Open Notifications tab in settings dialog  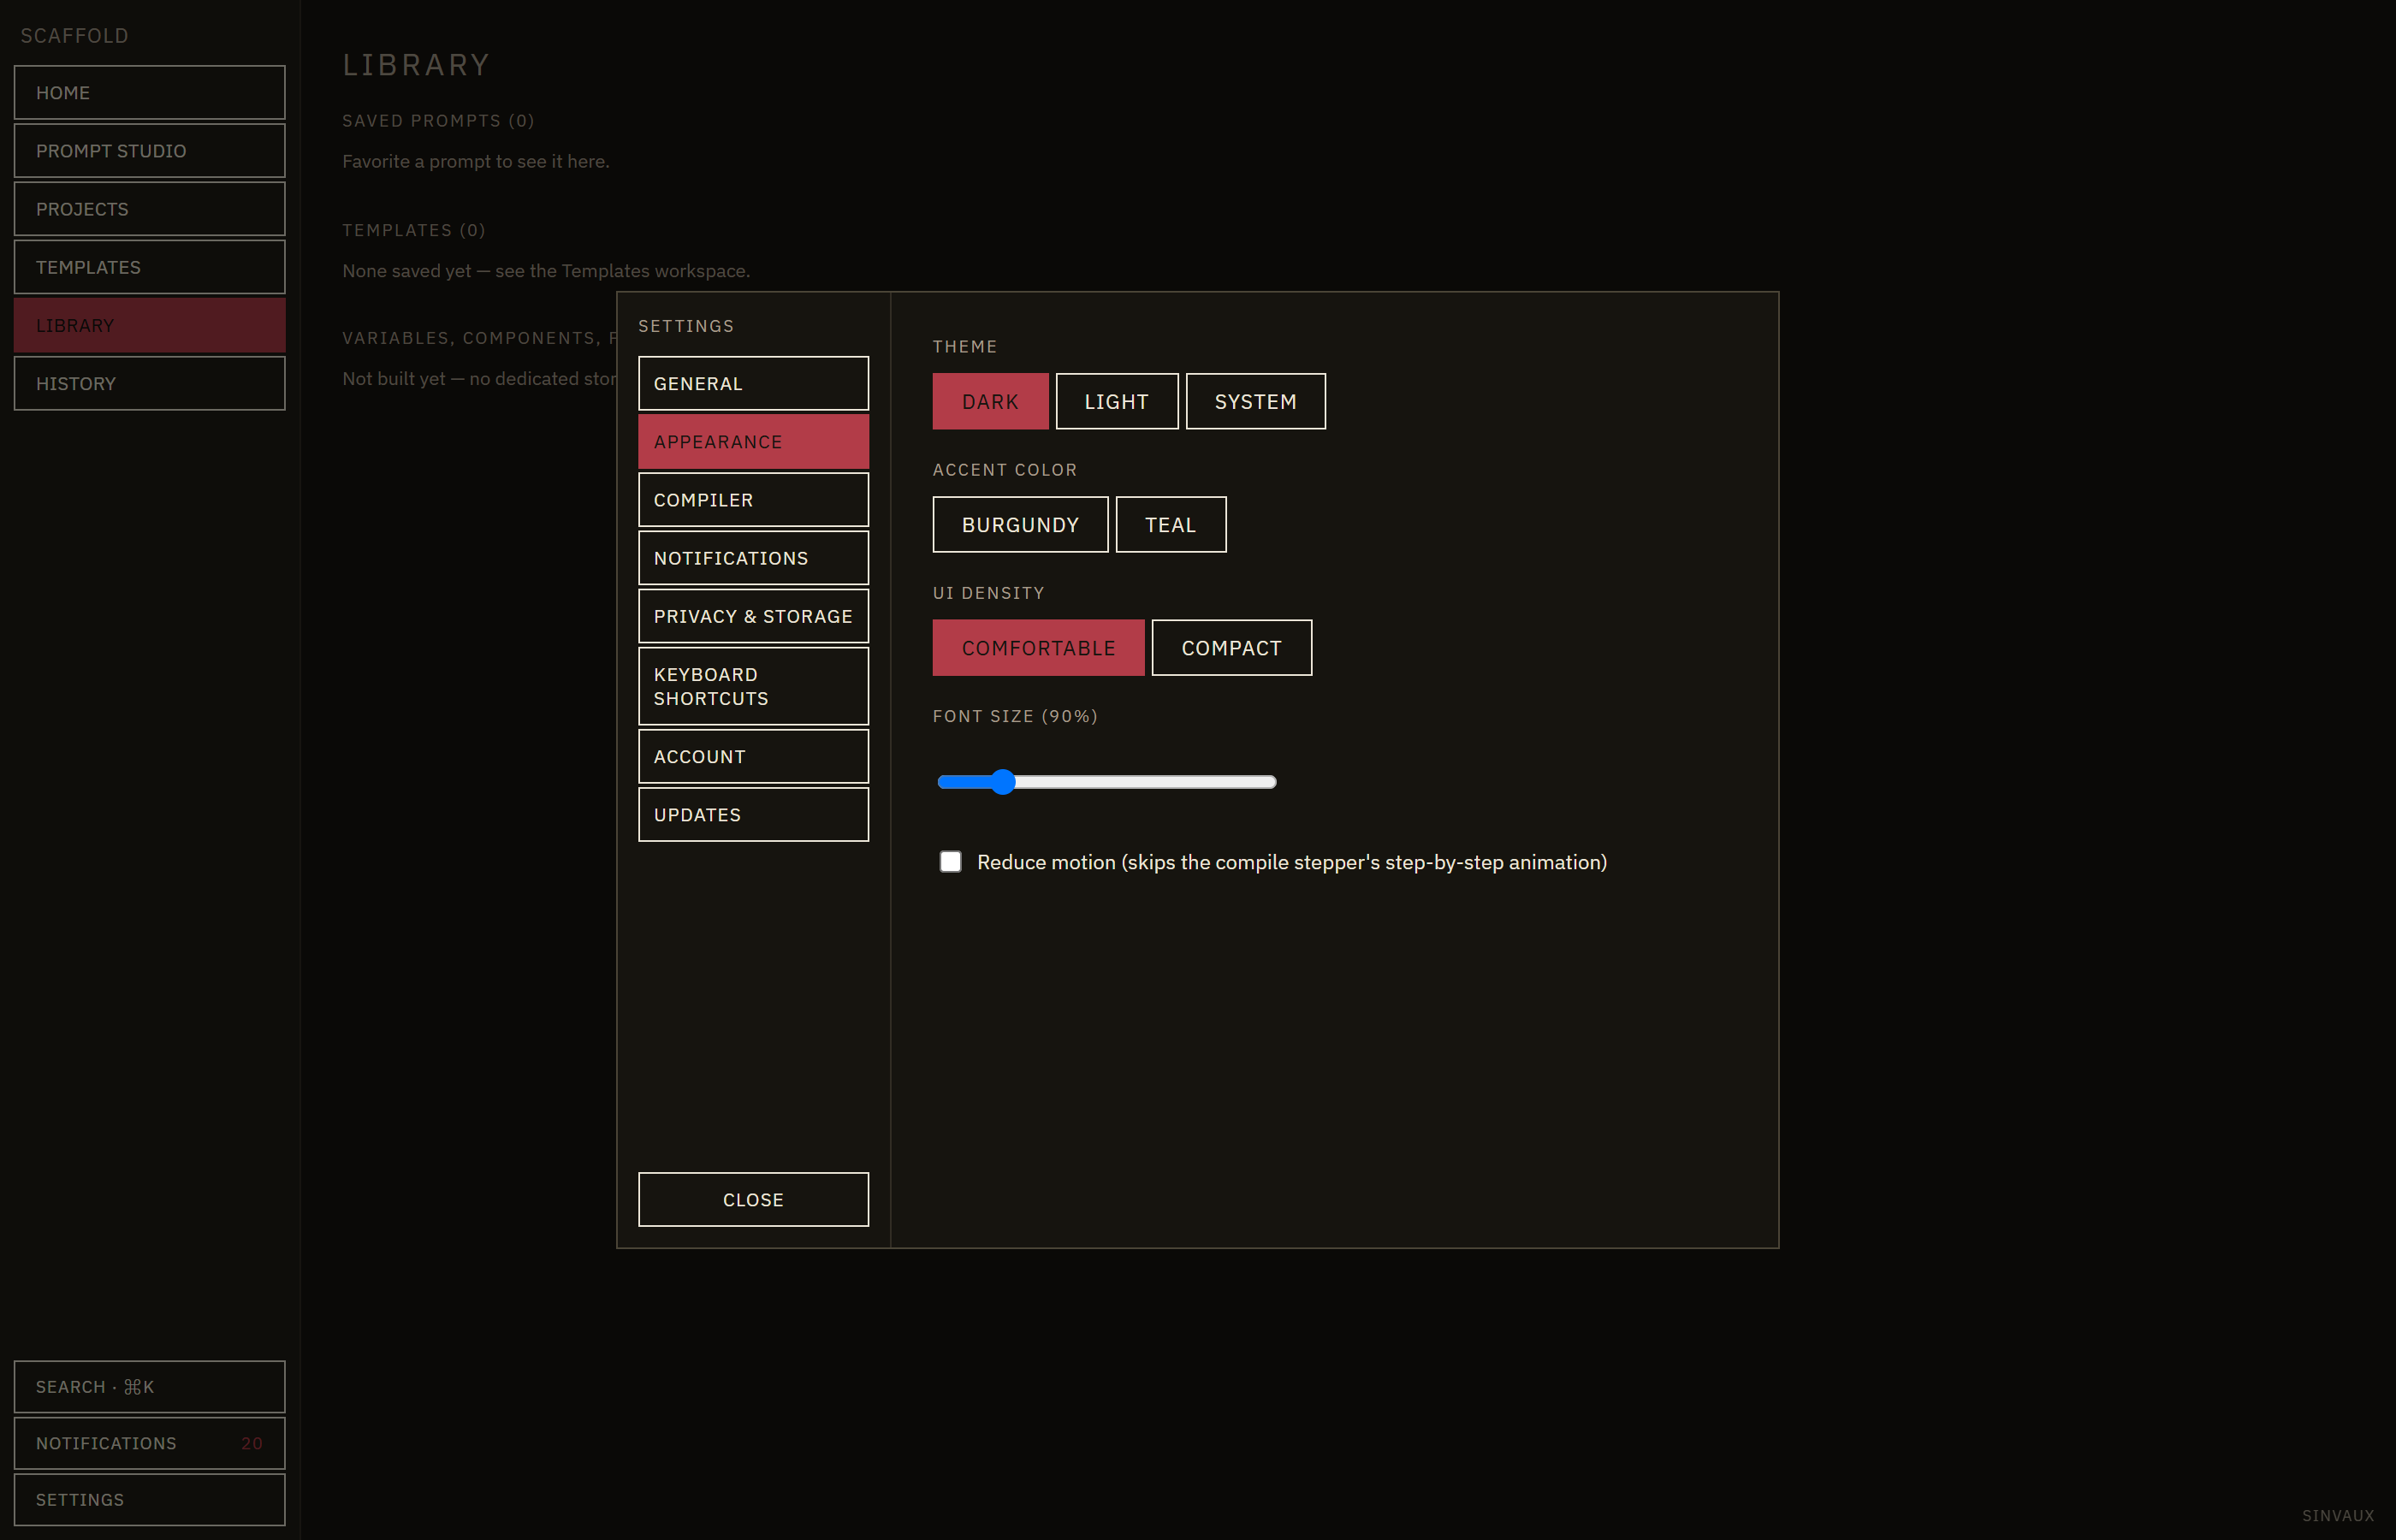[x=753, y=558]
